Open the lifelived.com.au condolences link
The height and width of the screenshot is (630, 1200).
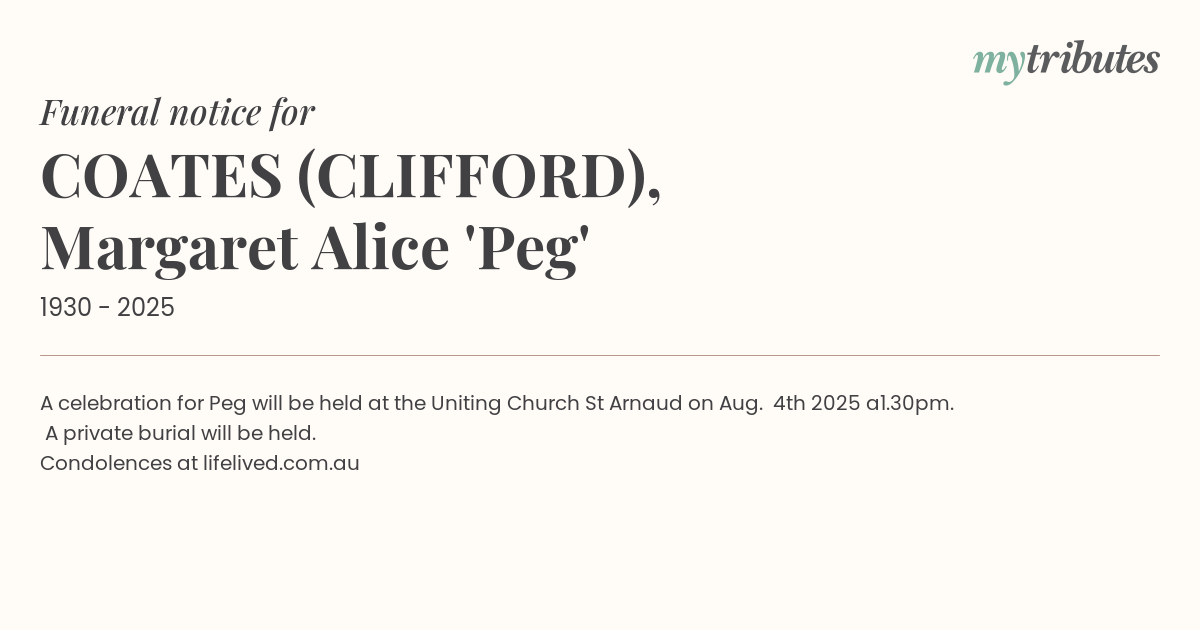[281, 464]
